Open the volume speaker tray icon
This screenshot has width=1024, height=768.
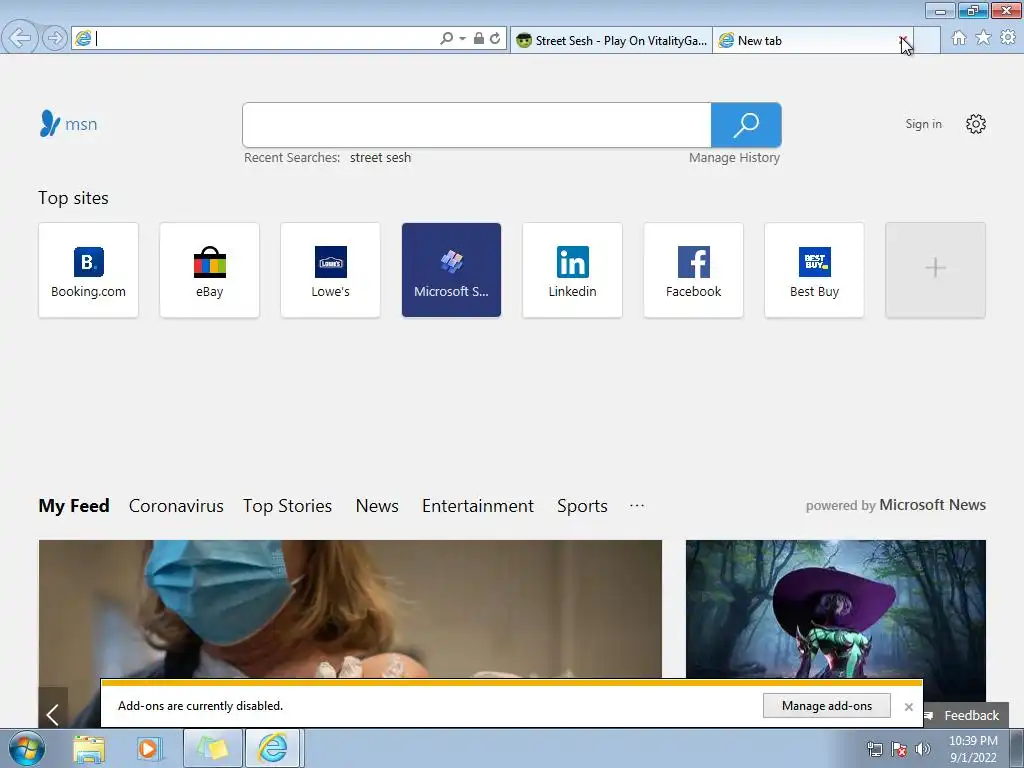922,749
